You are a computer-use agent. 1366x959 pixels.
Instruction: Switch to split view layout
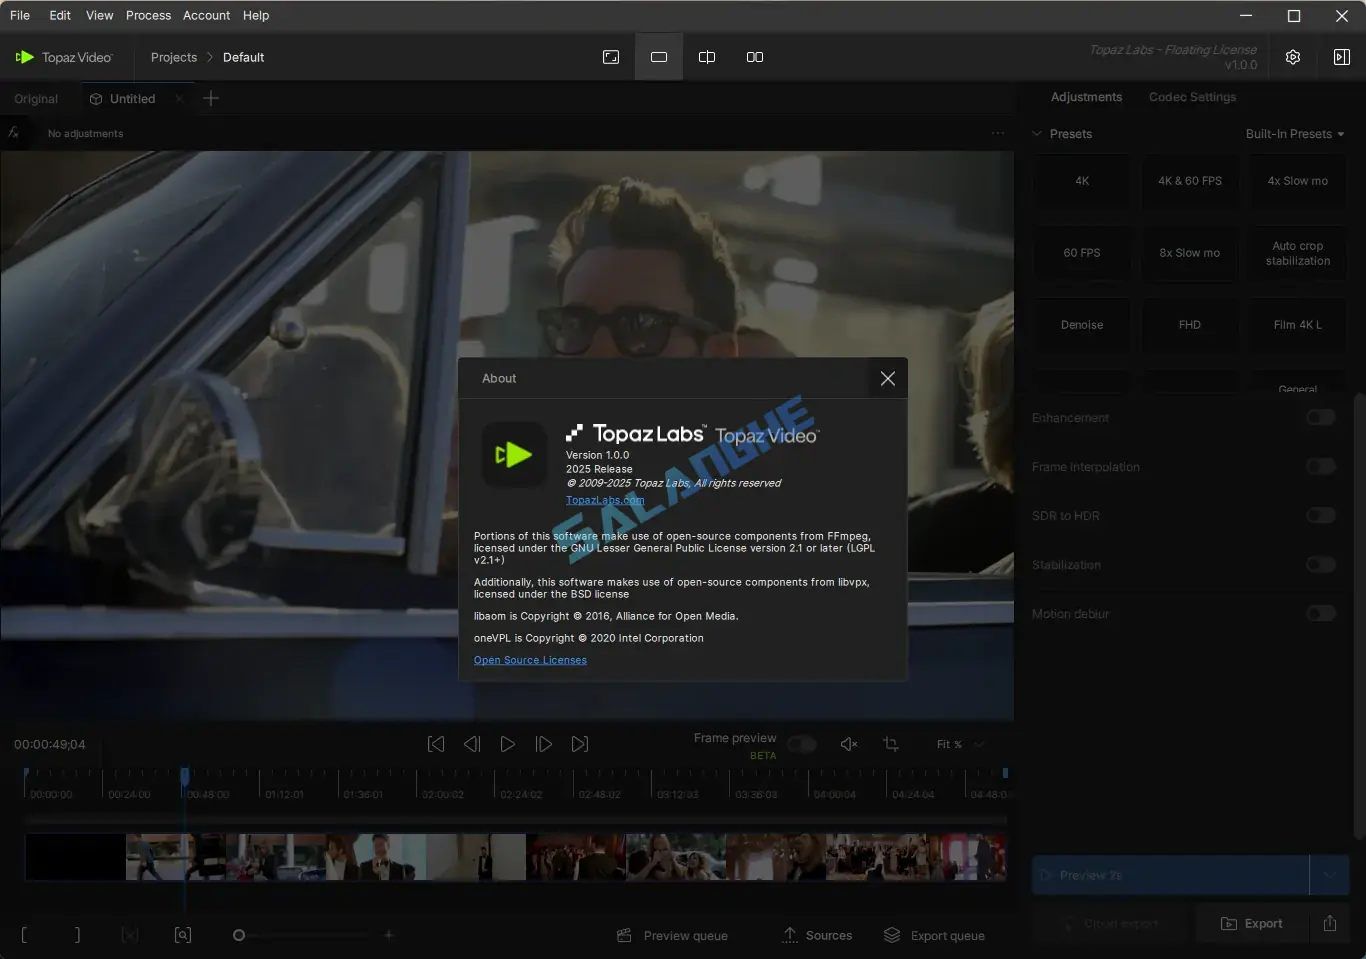pos(707,57)
